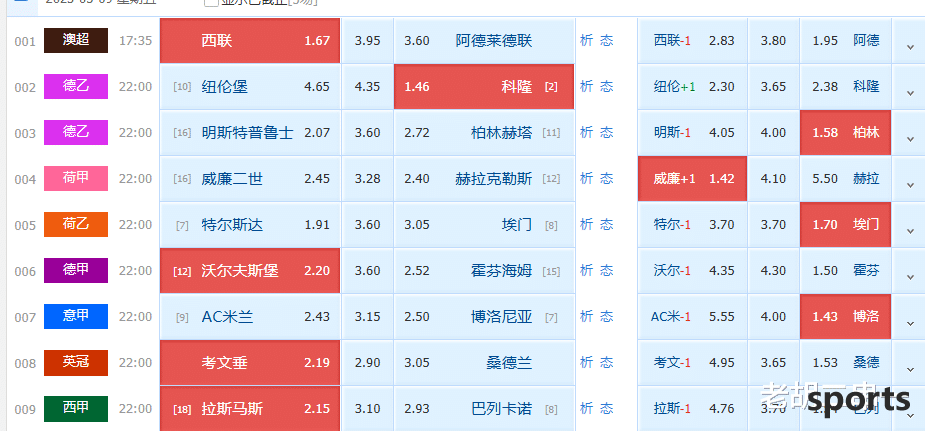Select handicap AC米-1 at 5.55
Screen dimensions: 925x431
693,317
